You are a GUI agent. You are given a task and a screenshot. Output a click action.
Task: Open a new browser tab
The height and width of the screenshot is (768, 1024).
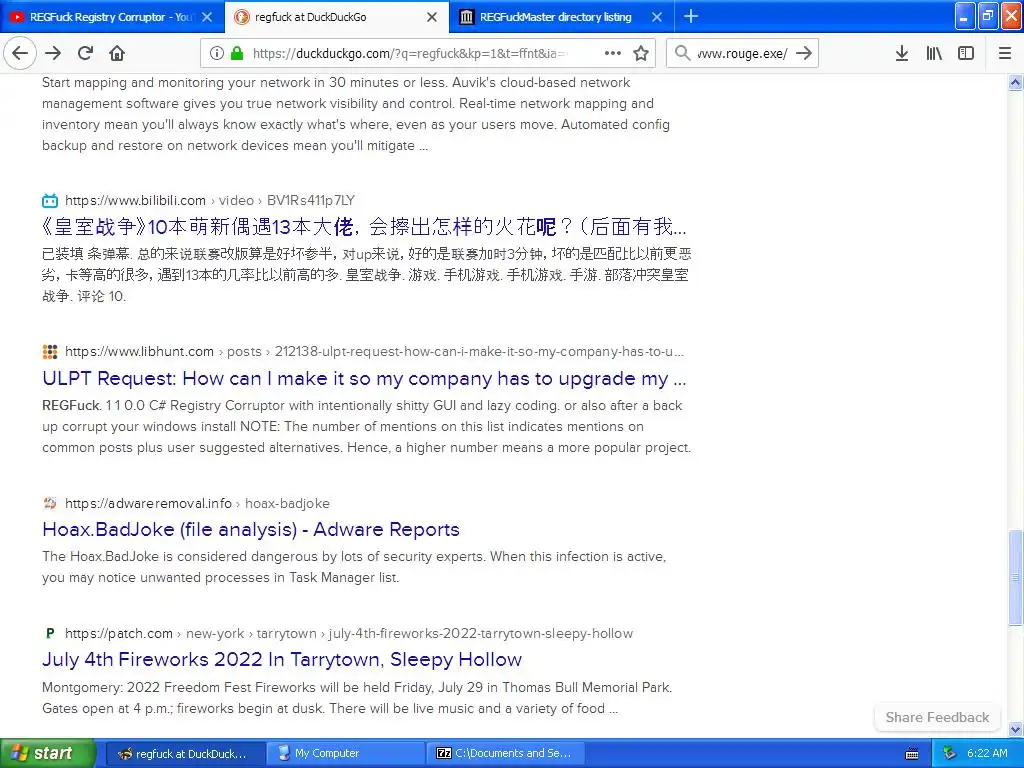pos(691,17)
